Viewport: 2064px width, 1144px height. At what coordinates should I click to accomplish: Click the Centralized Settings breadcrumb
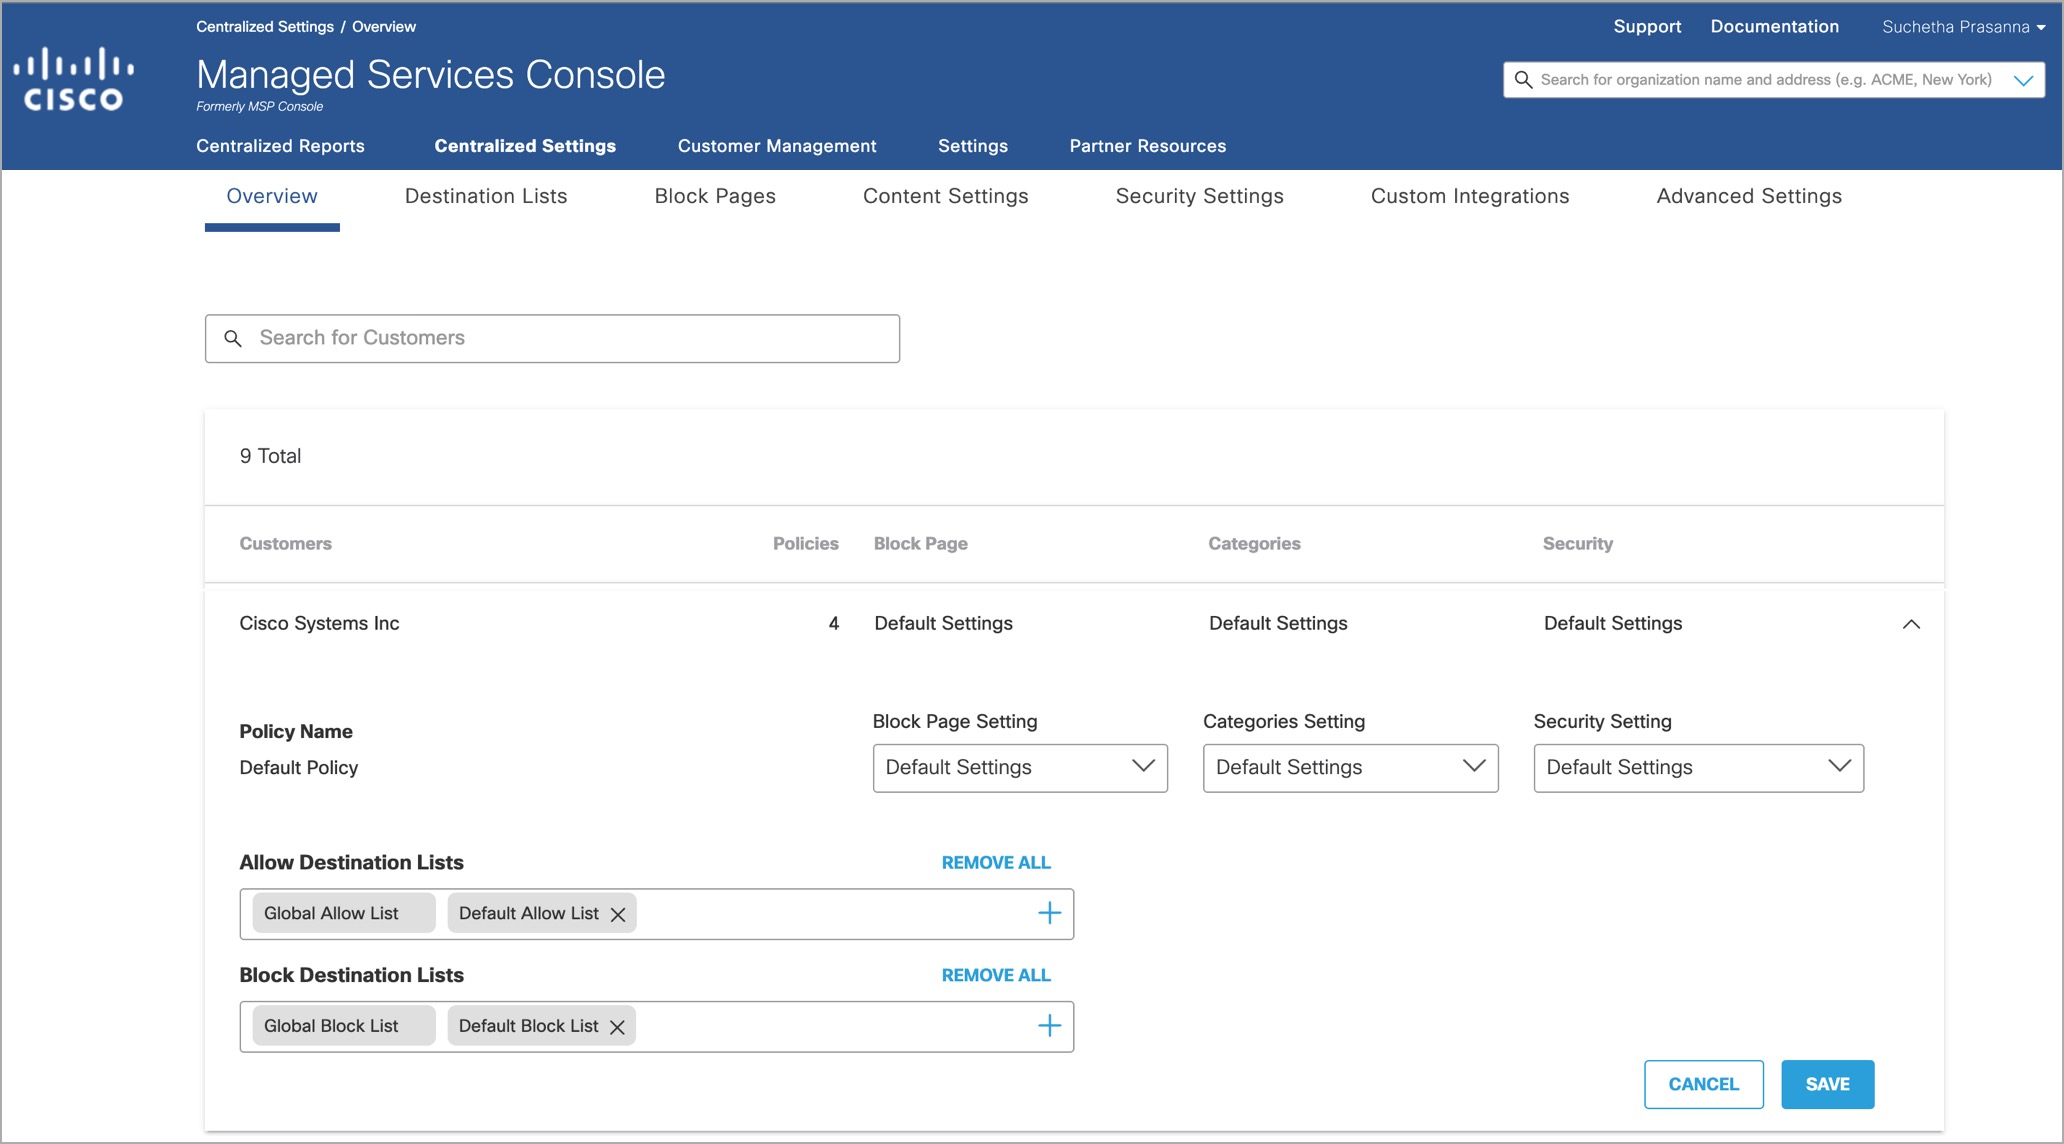point(265,27)
